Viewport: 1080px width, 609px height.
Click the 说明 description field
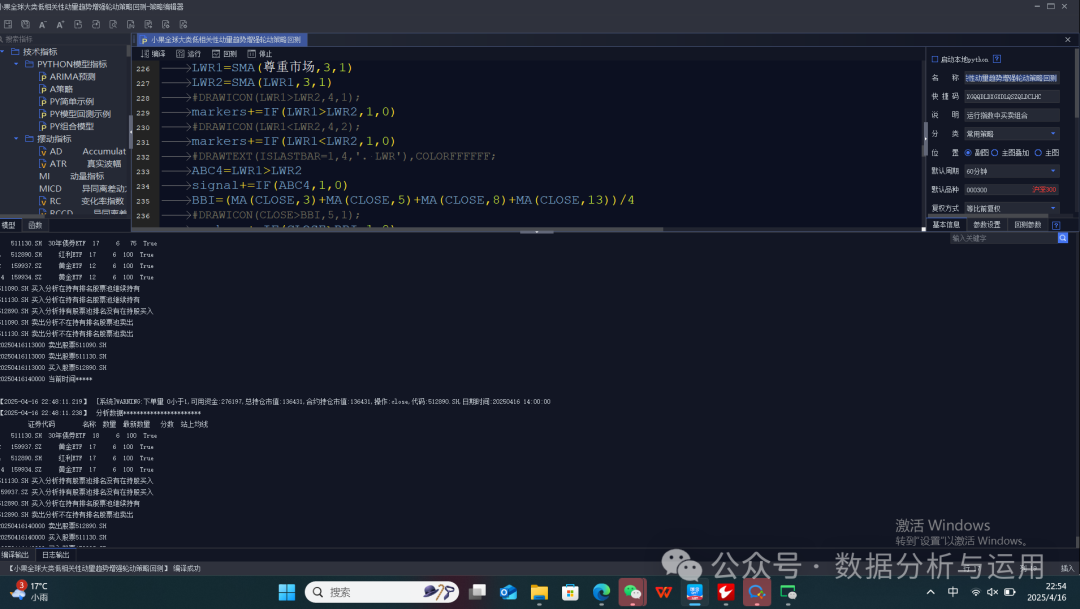coord(1011,115)
